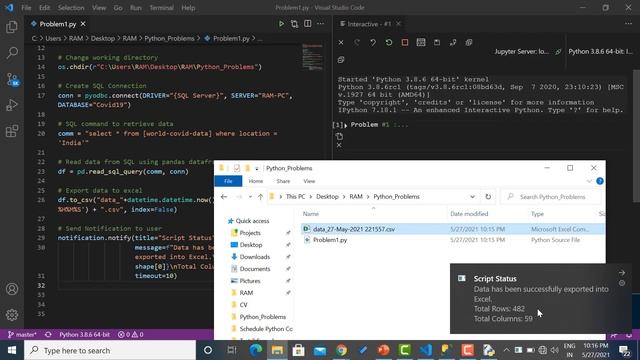This screenshot has height=360, width=640.
Task: Open the Explorer view in VS Code activity bar
Action: coord(12,27)
